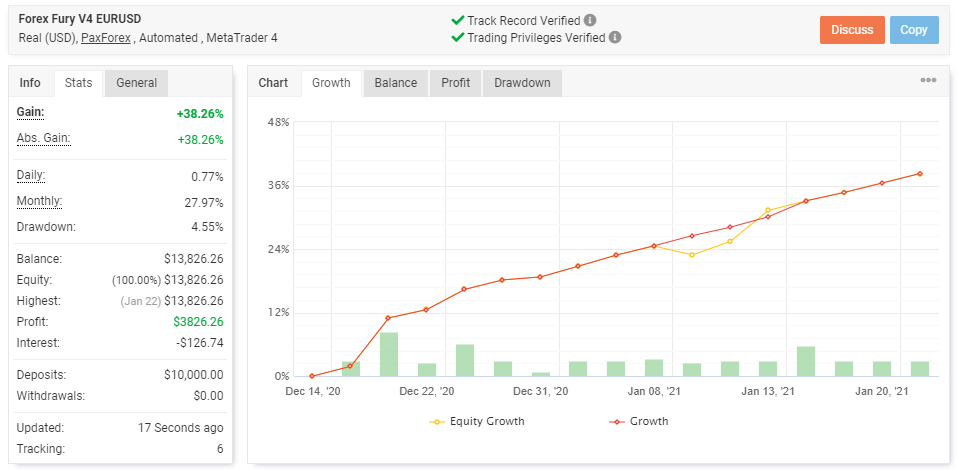Click info icon beside Trading Privileges Verified
Viewport: 958px width, 470px height.
[x=615, y=38]
